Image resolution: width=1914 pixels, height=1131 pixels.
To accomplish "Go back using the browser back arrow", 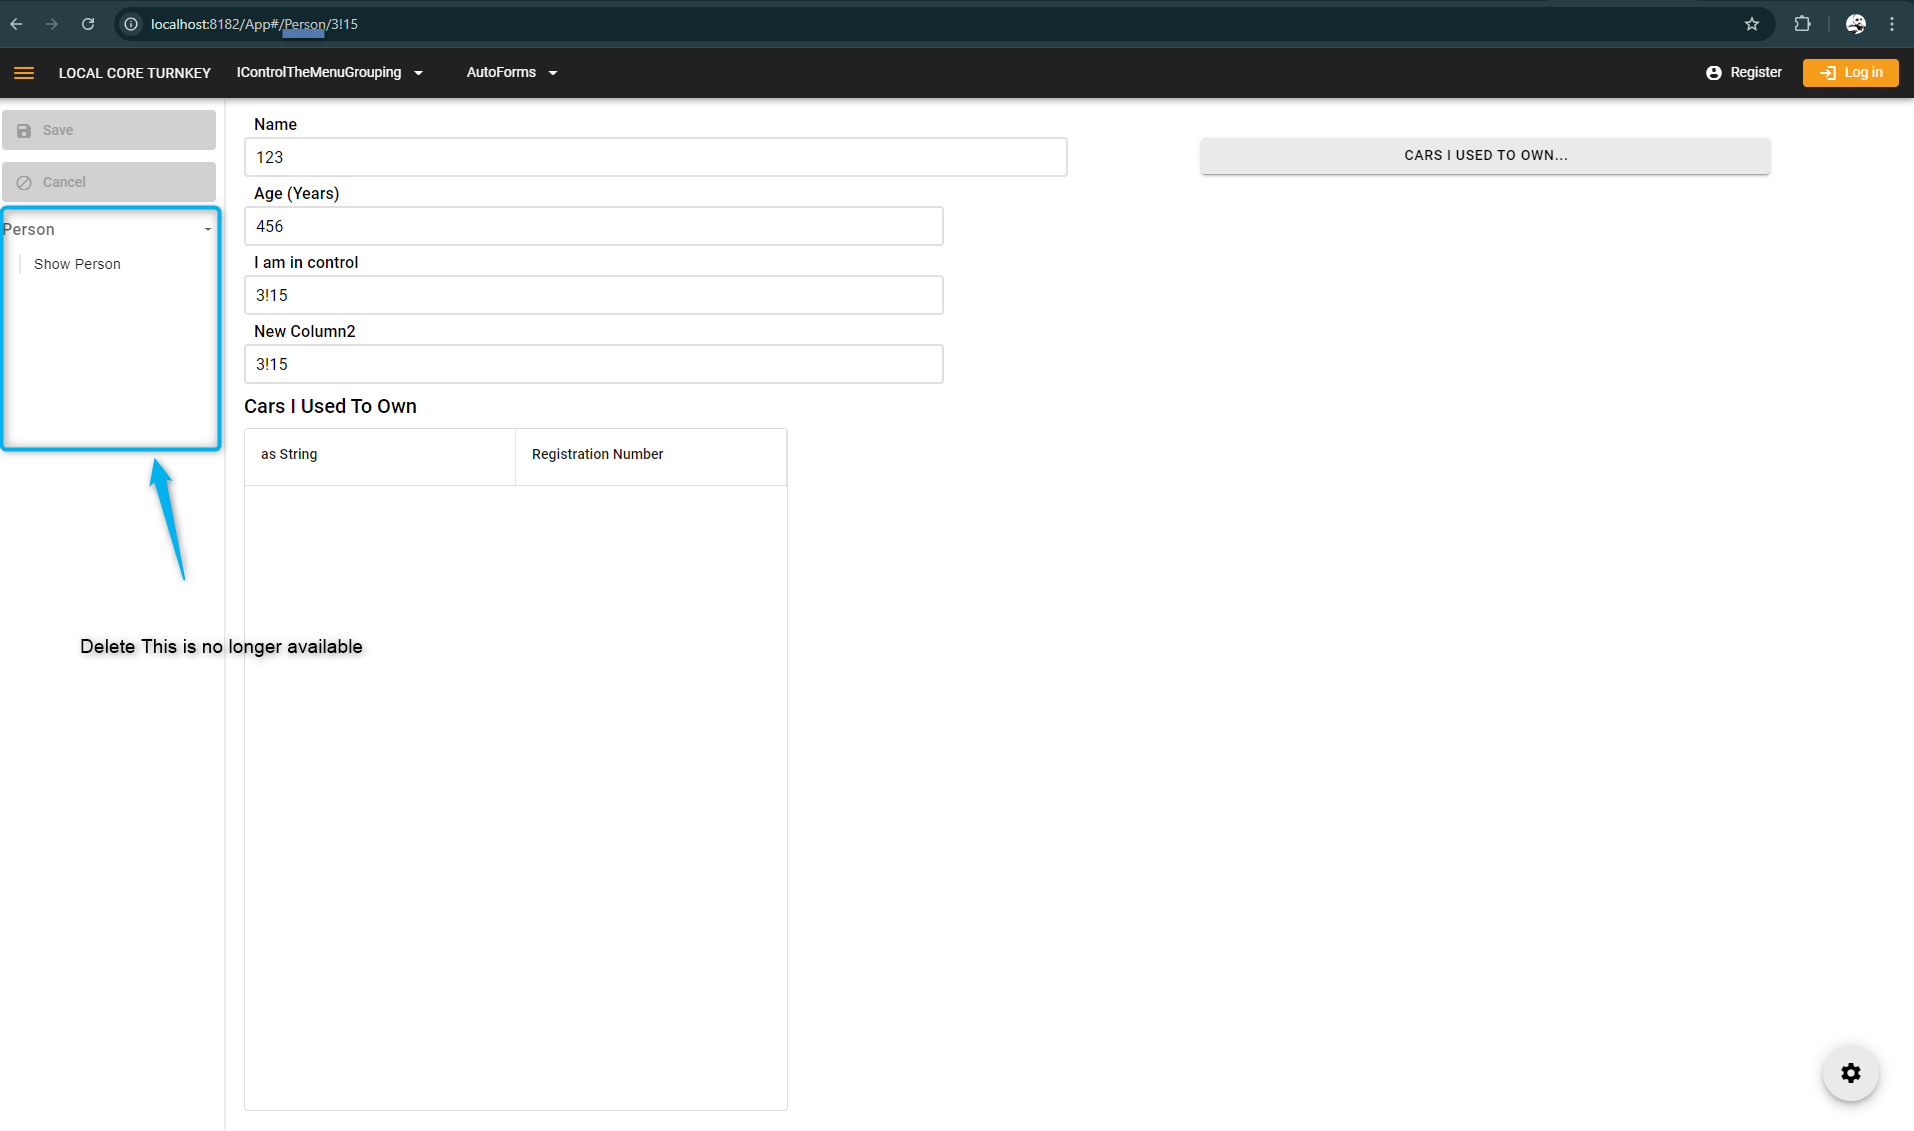I will pos(17,24).
